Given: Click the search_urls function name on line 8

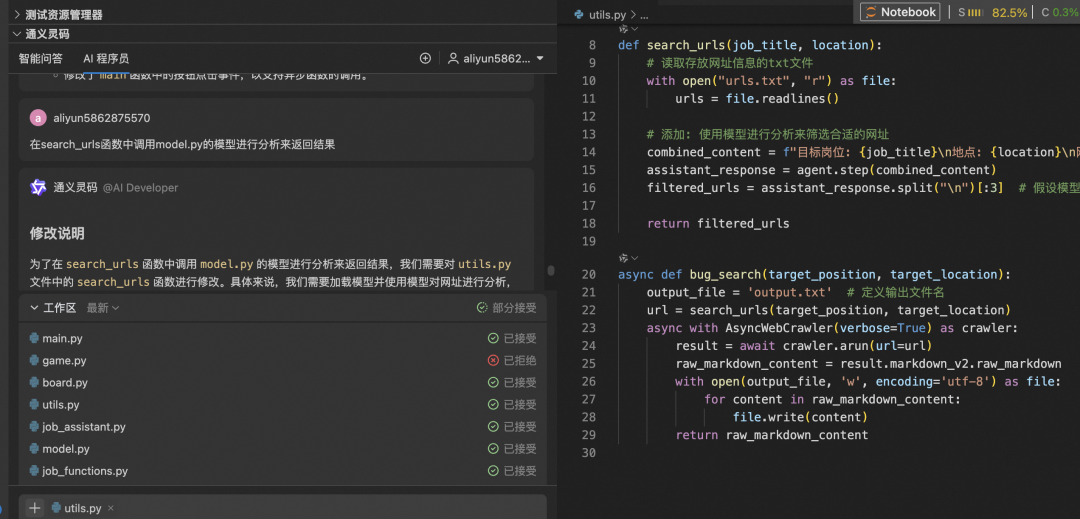Looking at the screenshot, I should pos(685,45).
